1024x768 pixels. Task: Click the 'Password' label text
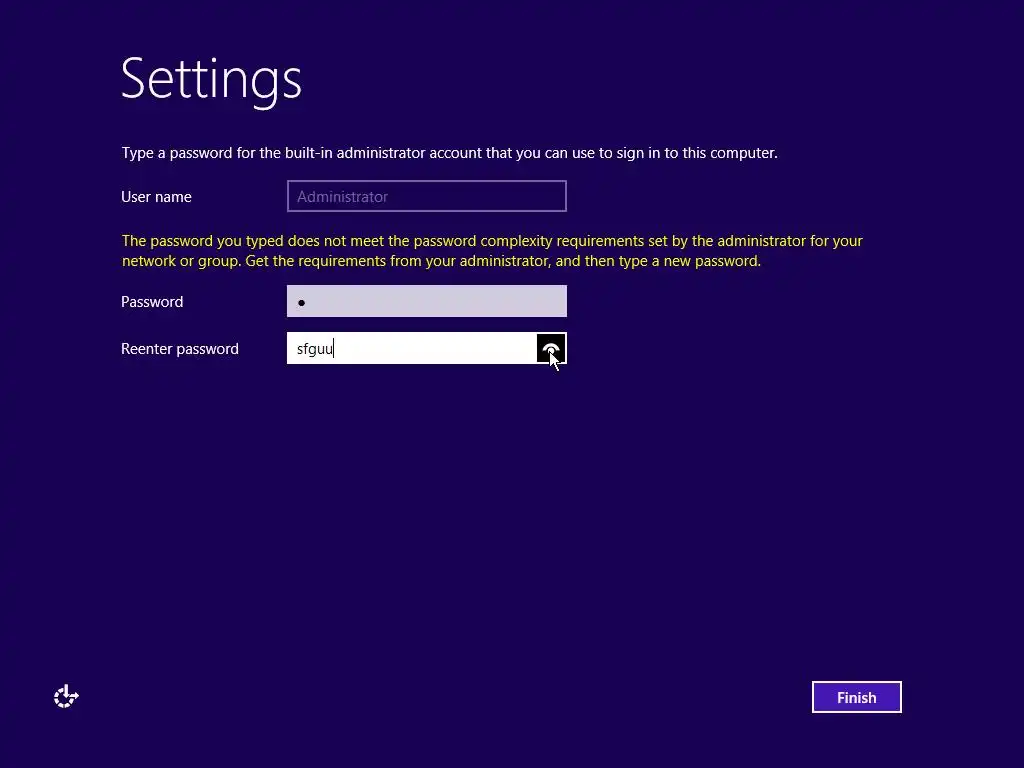(152, 302)
